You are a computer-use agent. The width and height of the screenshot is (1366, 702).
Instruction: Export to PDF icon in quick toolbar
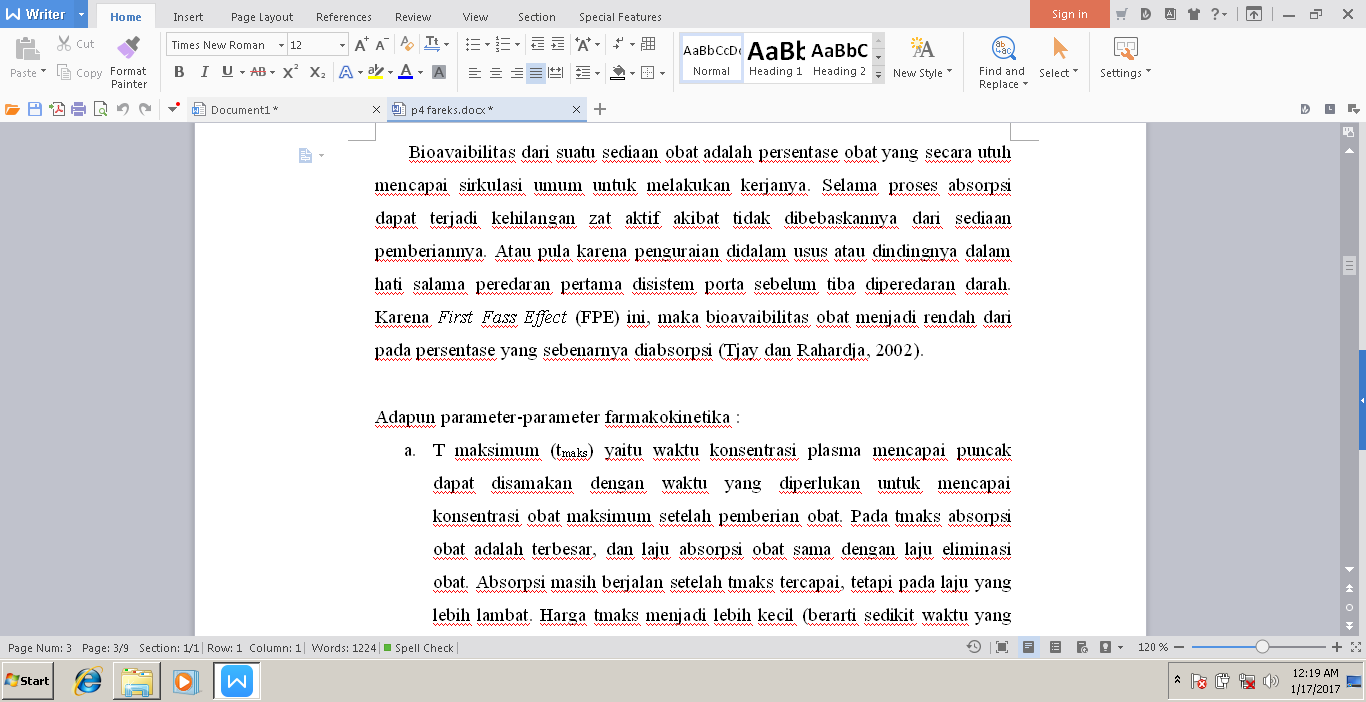pyautogui.click(x=57, y=110)
